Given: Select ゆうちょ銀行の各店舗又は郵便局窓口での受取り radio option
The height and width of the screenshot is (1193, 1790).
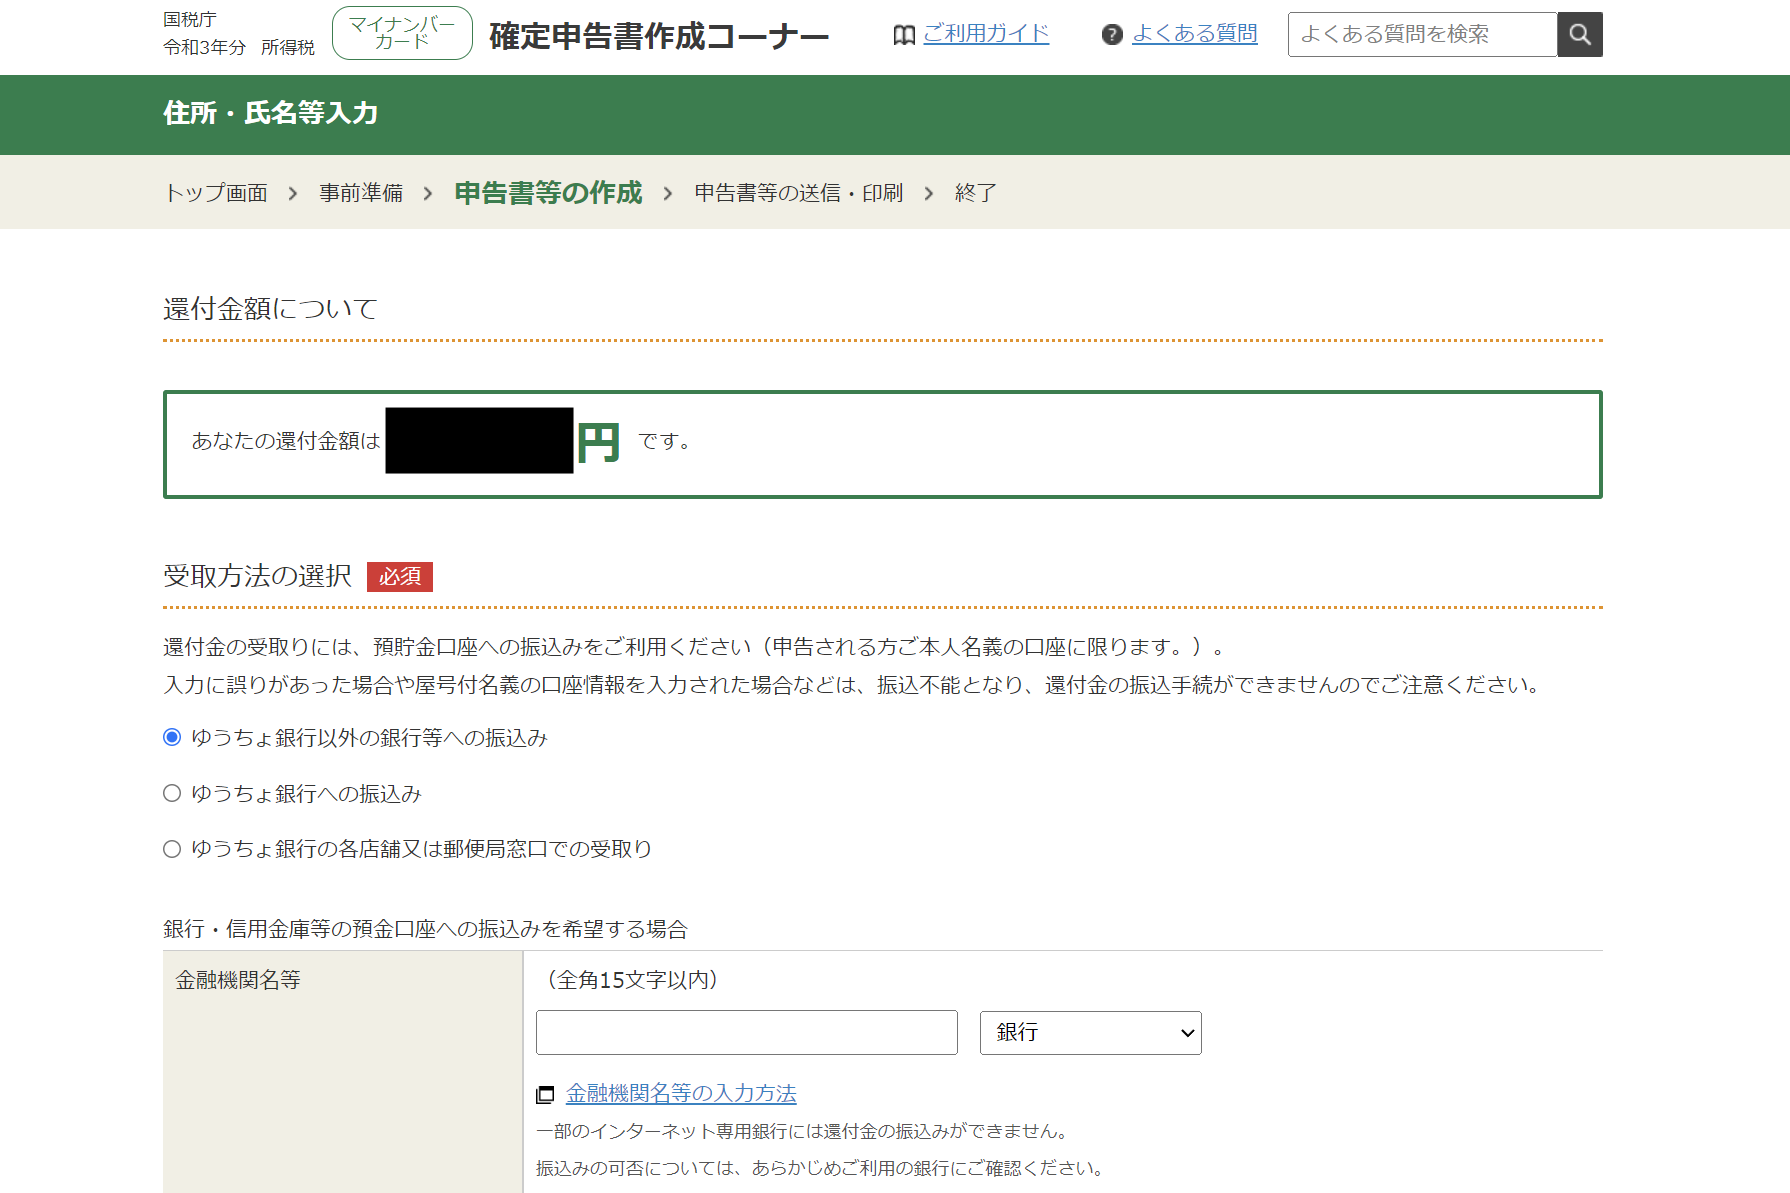Looking at the screenshot, I should (172, 849).
